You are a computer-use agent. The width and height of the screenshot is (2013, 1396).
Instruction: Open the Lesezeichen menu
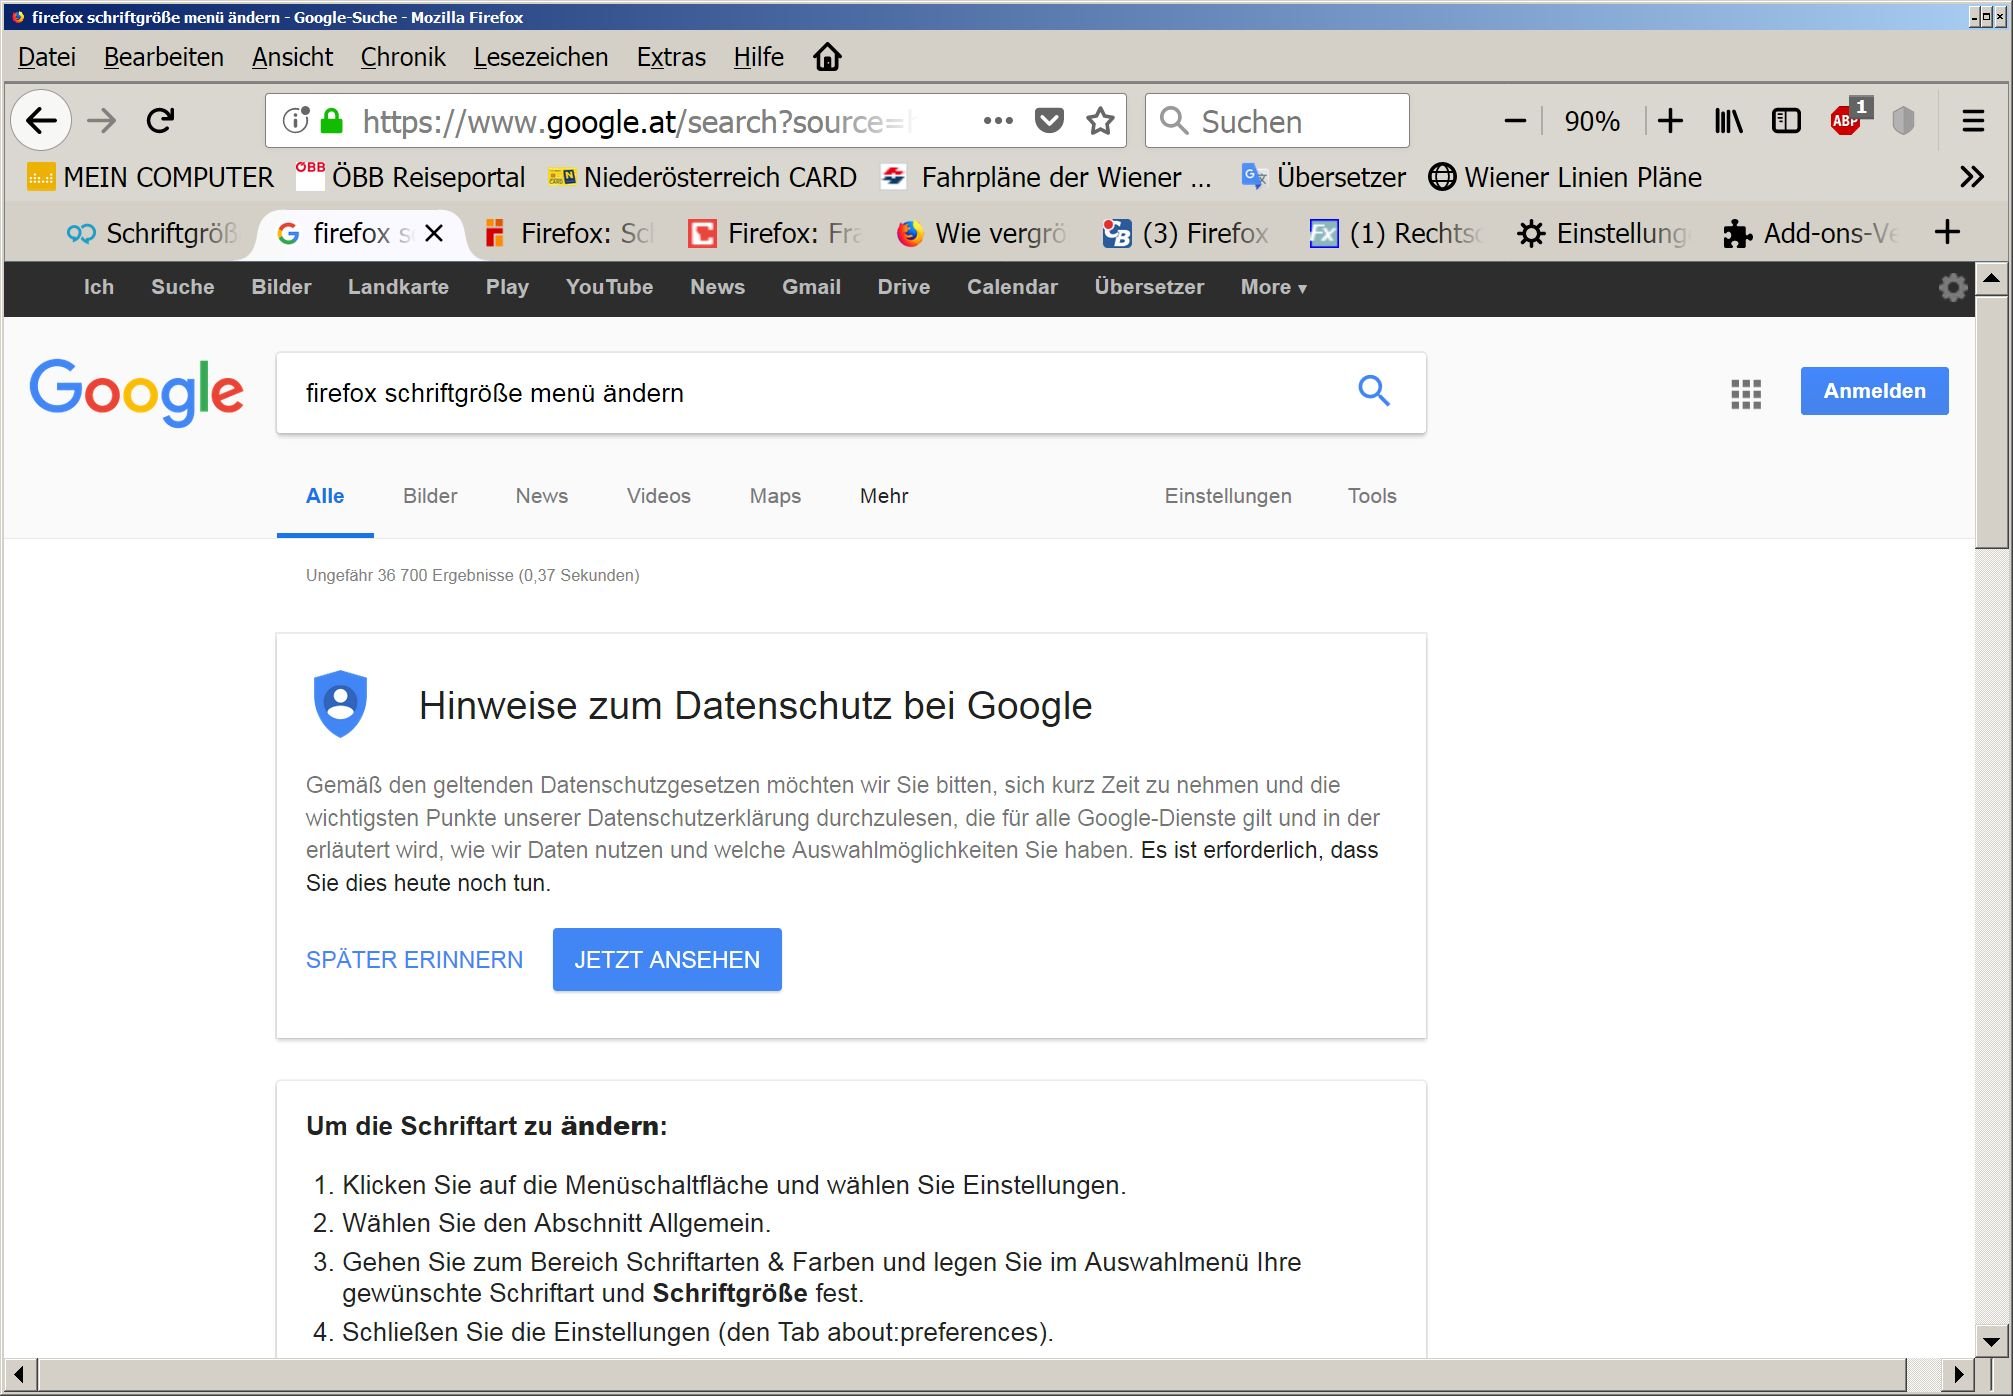coord(540,57)
